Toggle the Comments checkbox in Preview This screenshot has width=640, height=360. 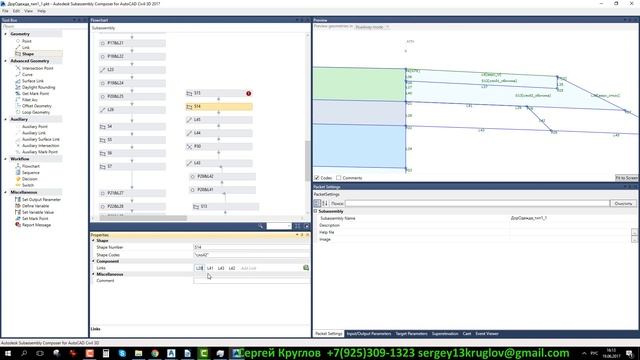click(338, 178)
